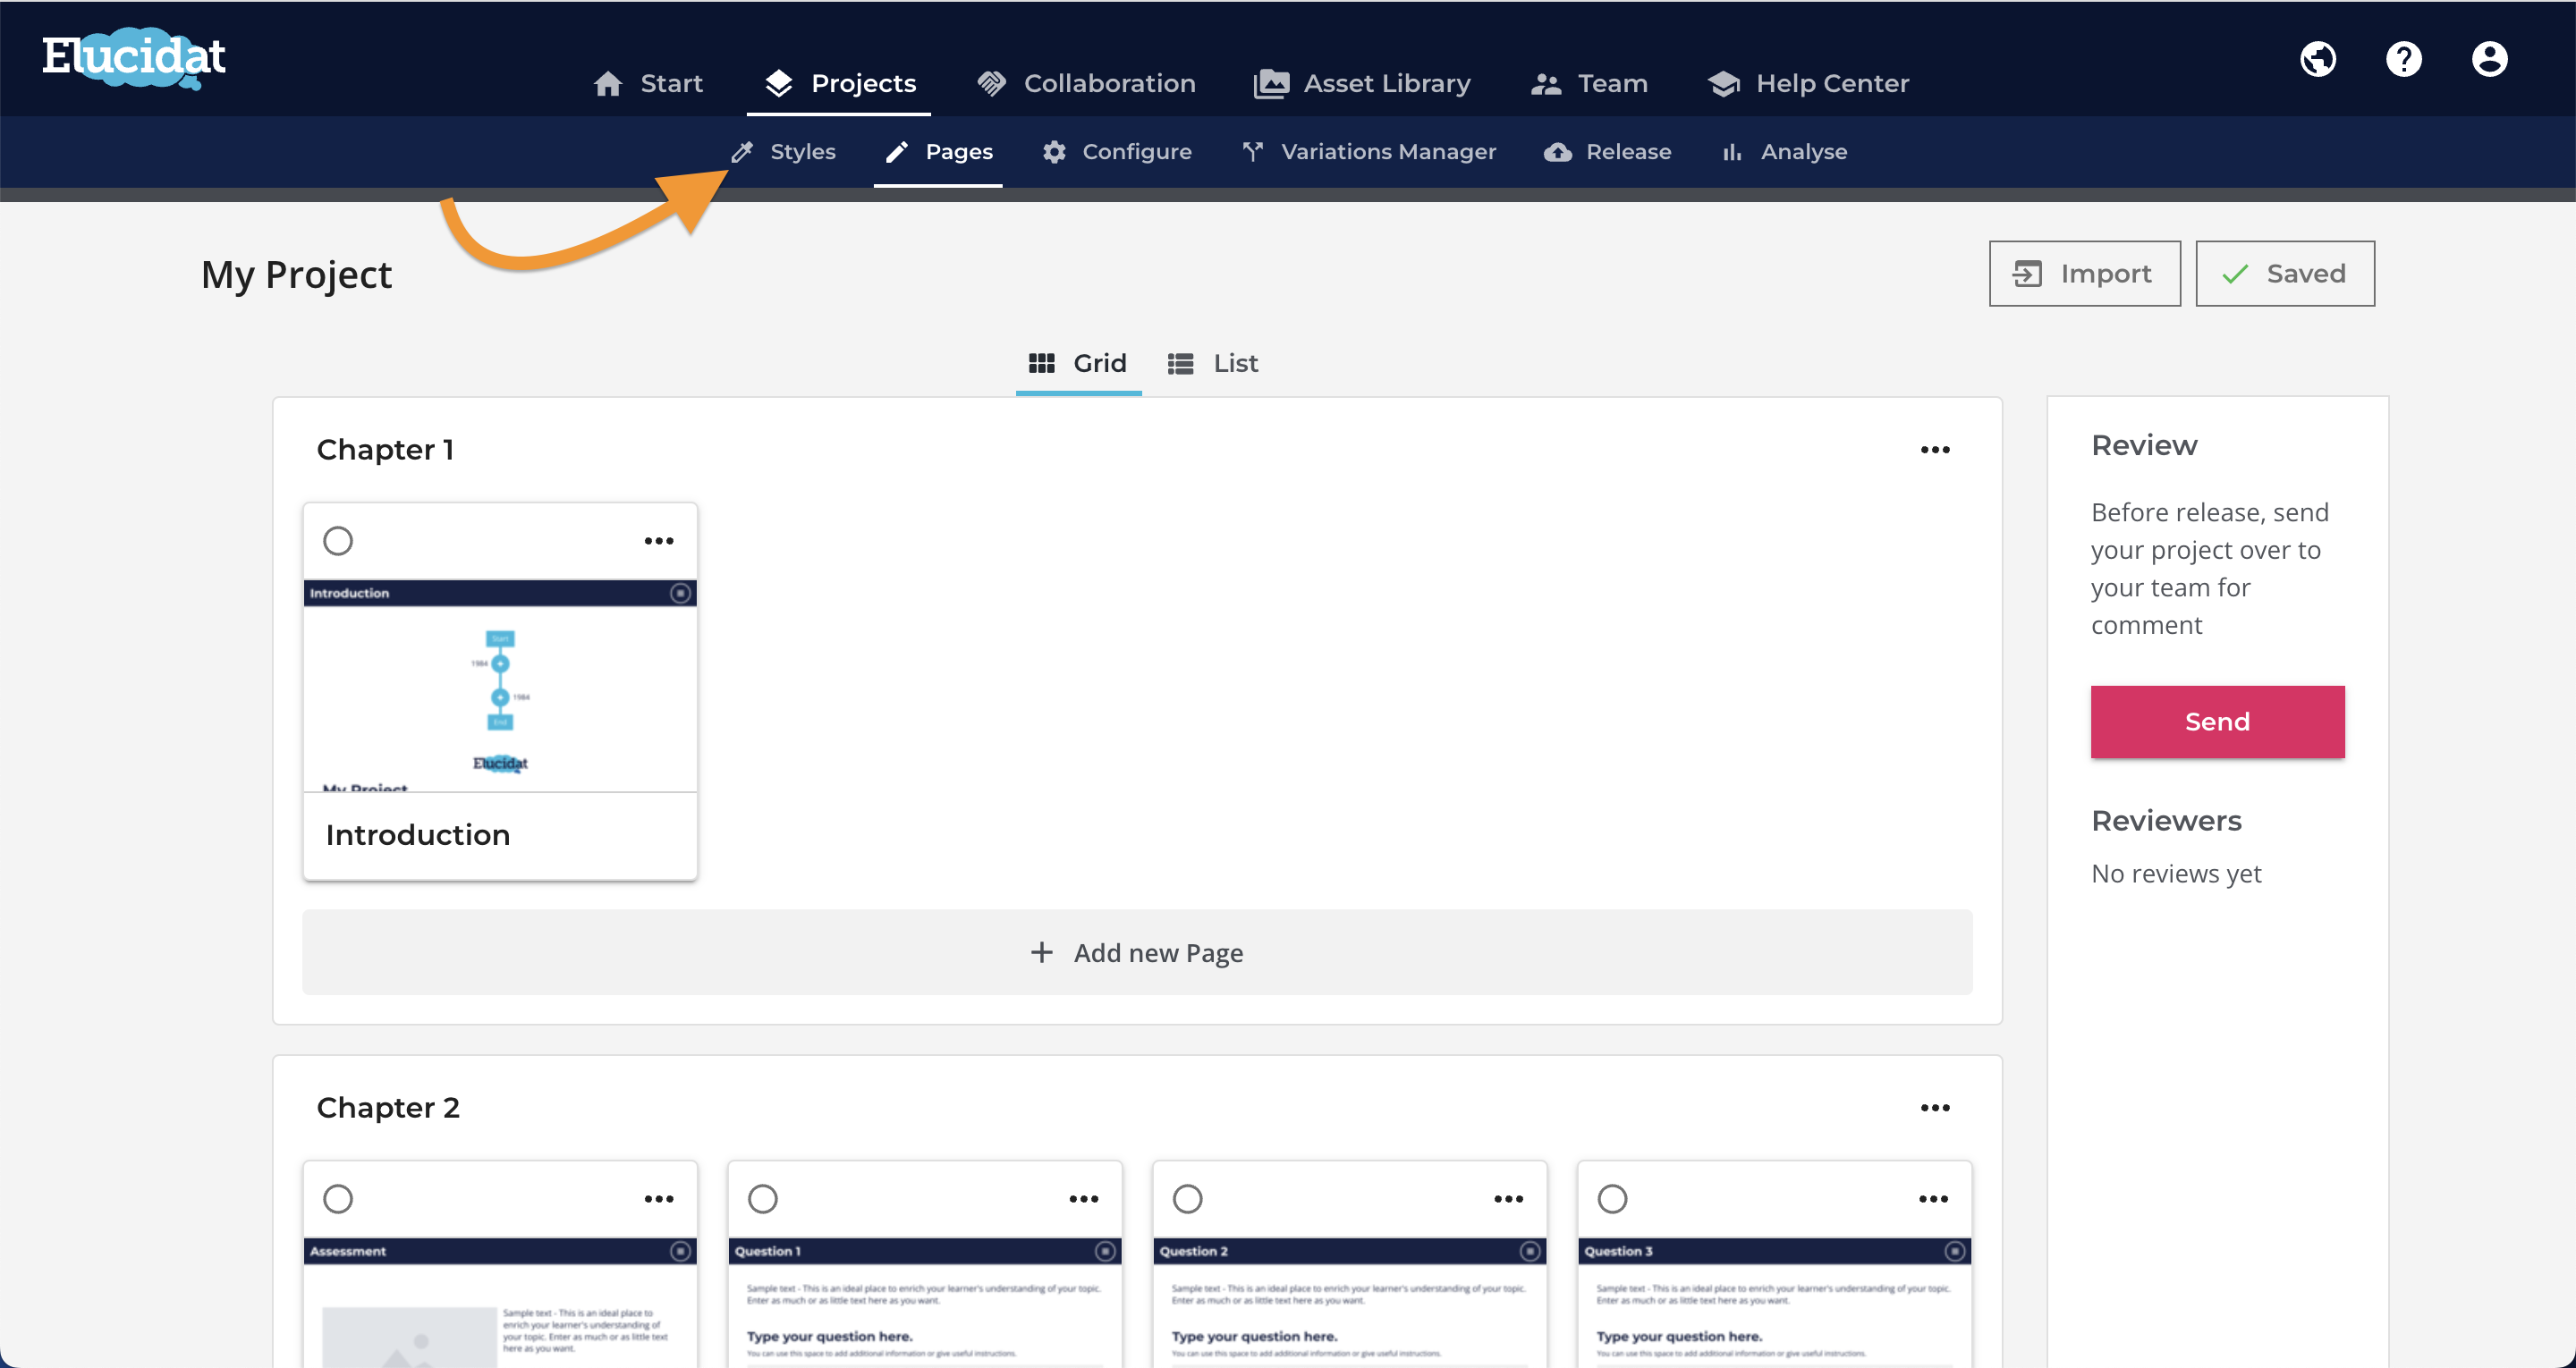Open Chapter 1 three-dot options menu
2576x1368 pixels.
click(1935, 450)
